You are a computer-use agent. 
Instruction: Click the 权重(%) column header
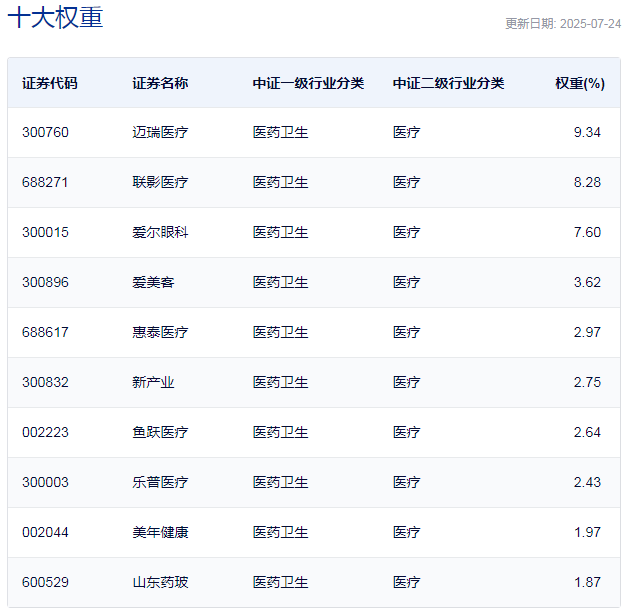point(580,83)
